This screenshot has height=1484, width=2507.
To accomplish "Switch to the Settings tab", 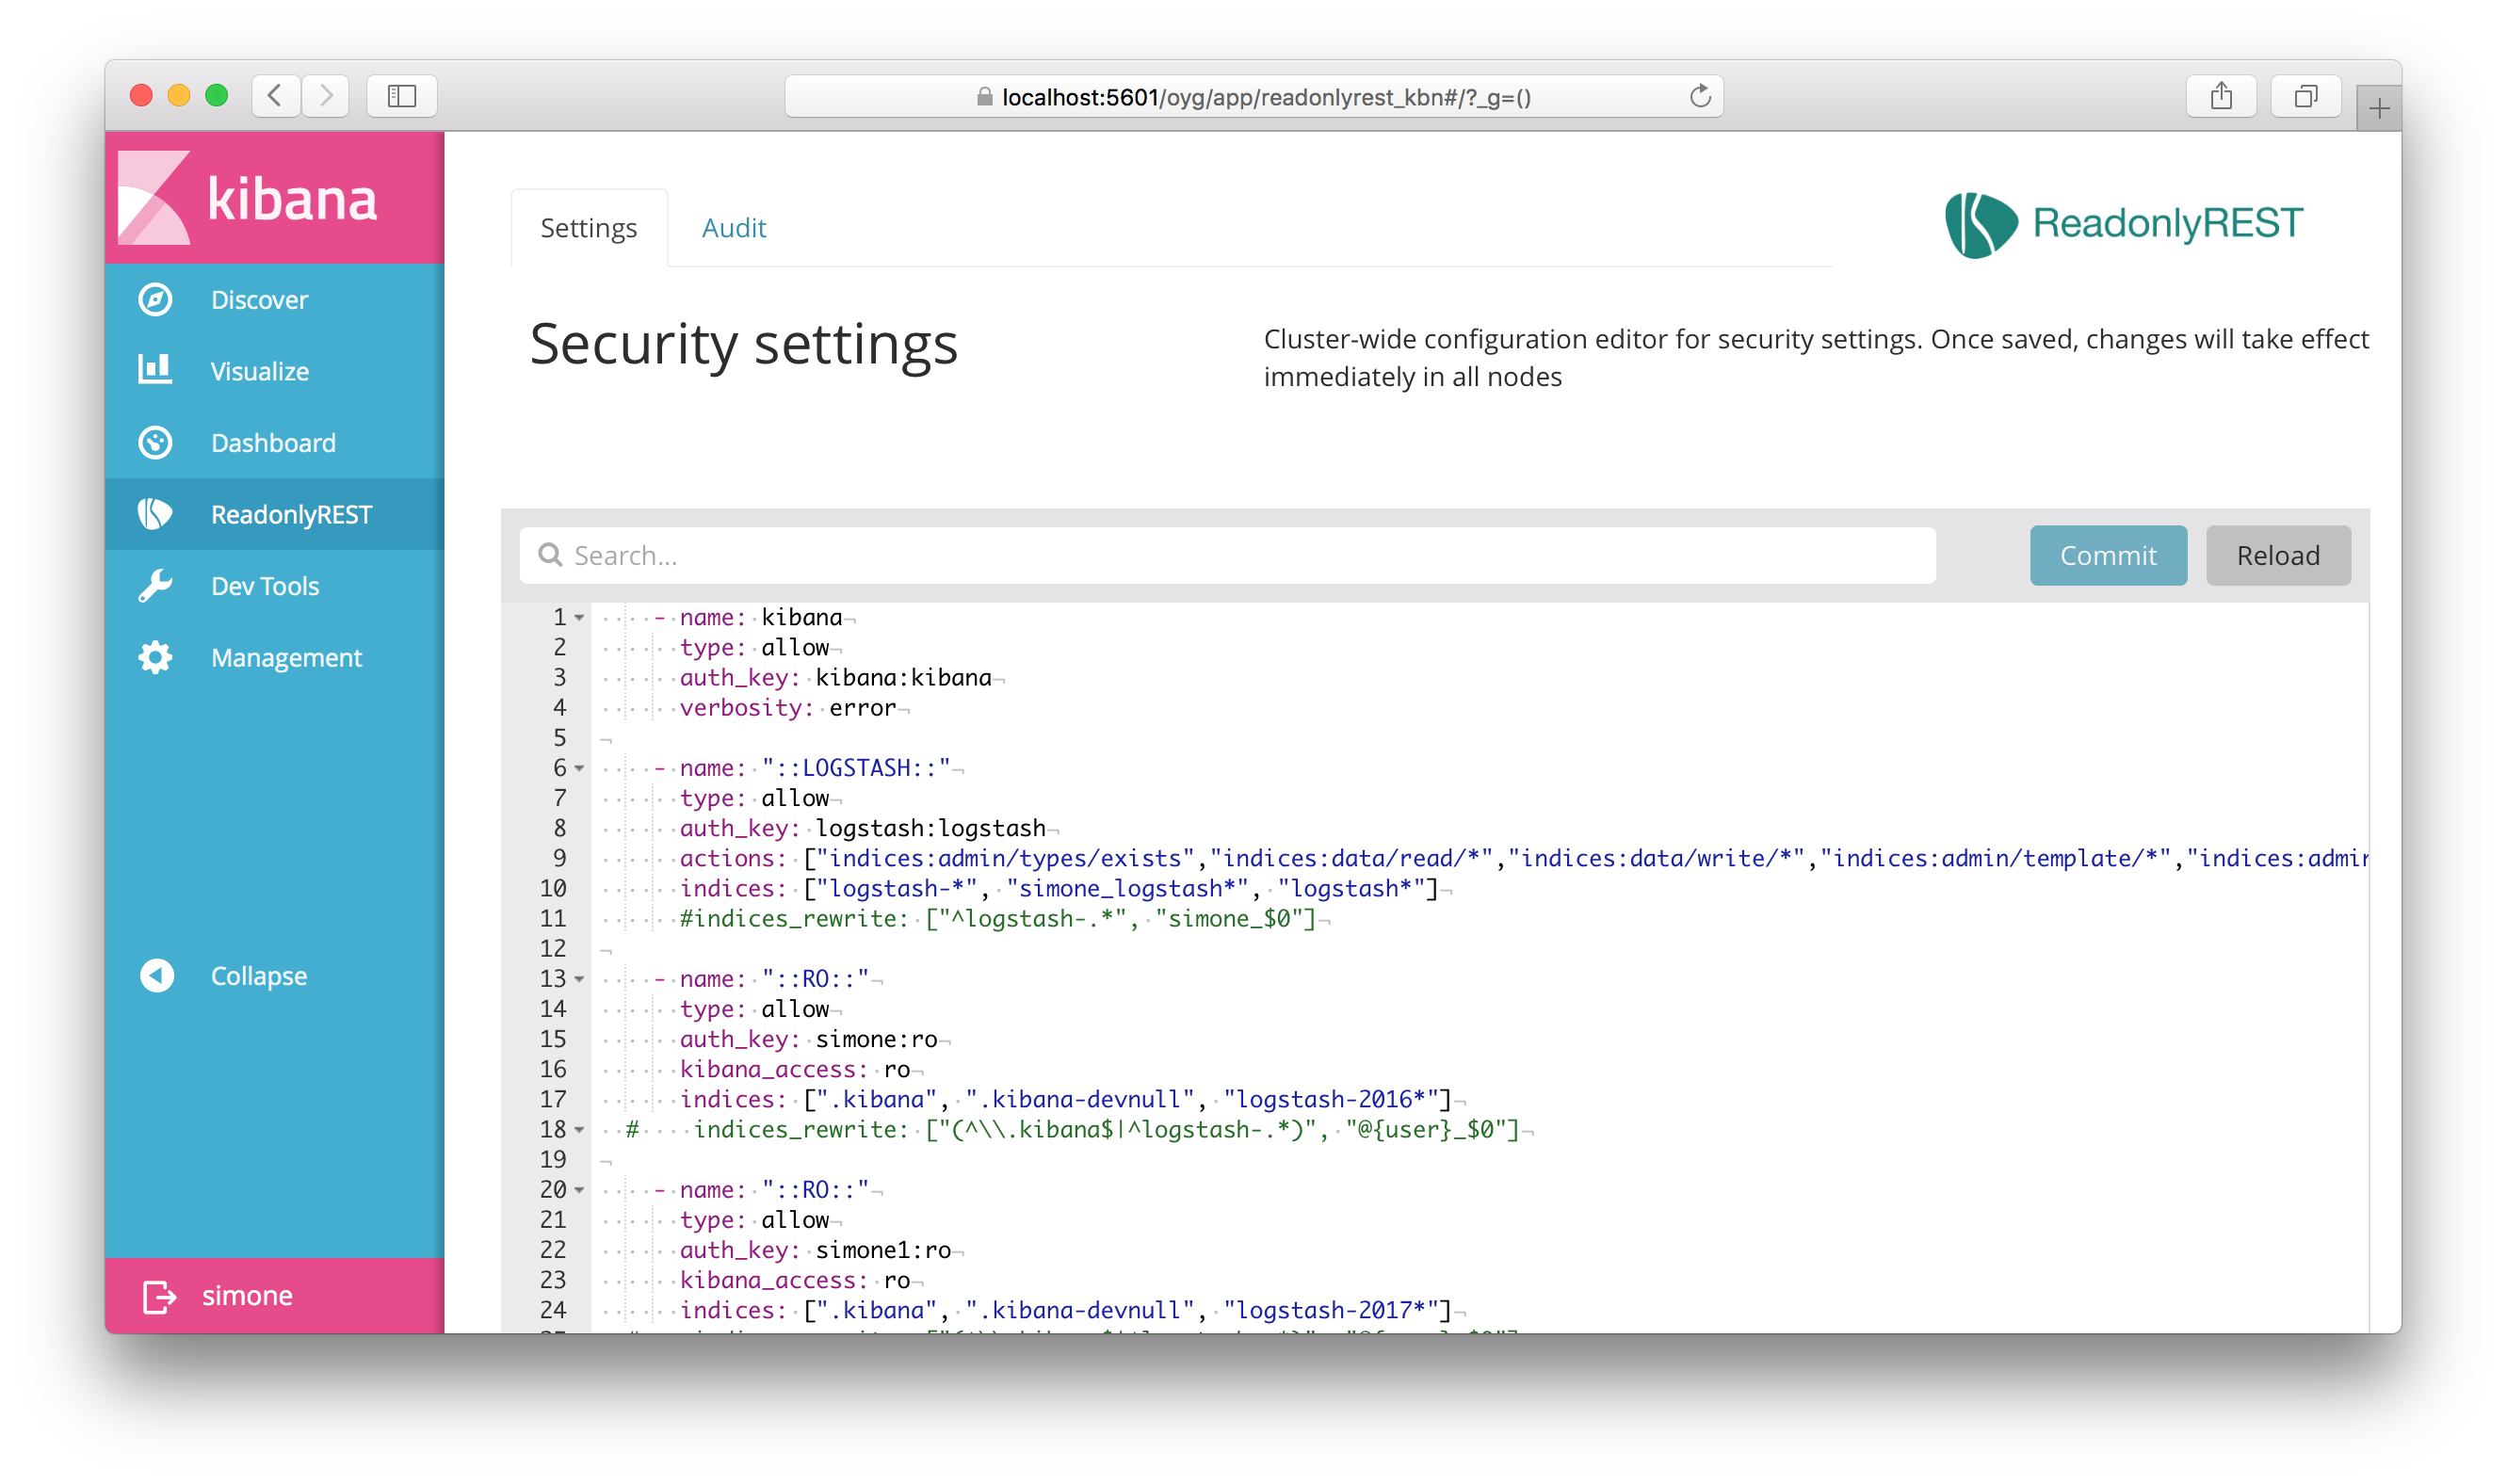I will (x=589, y=228).
